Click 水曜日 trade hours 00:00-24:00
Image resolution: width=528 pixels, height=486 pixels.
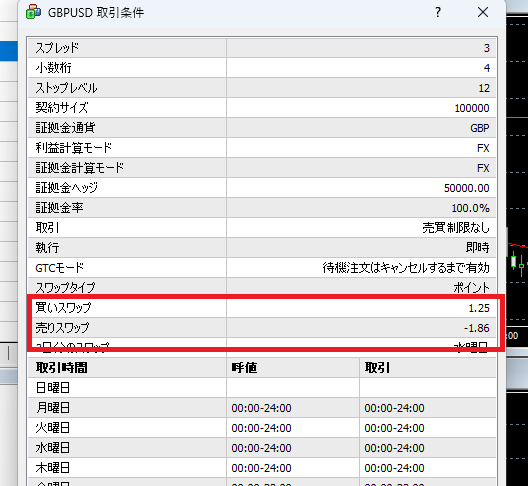[394, 448]
